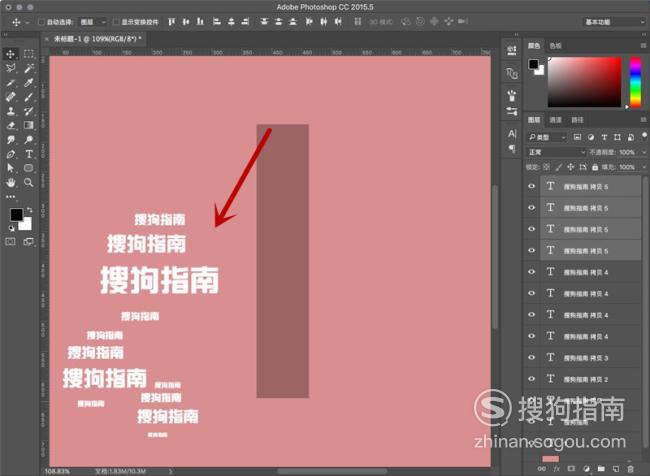Toggle the pixel layer filter icon
650x476 pixels.
coord(577,137)
